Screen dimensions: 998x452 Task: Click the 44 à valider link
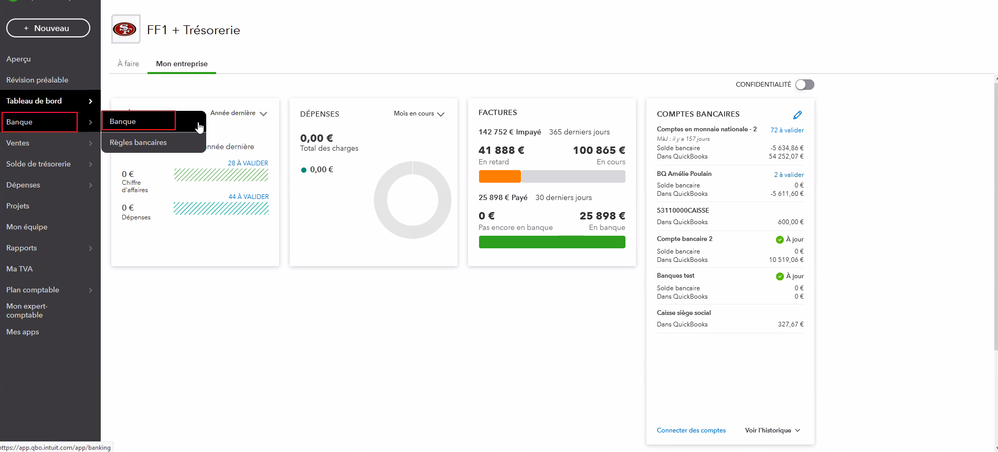[x=248, y=197]
